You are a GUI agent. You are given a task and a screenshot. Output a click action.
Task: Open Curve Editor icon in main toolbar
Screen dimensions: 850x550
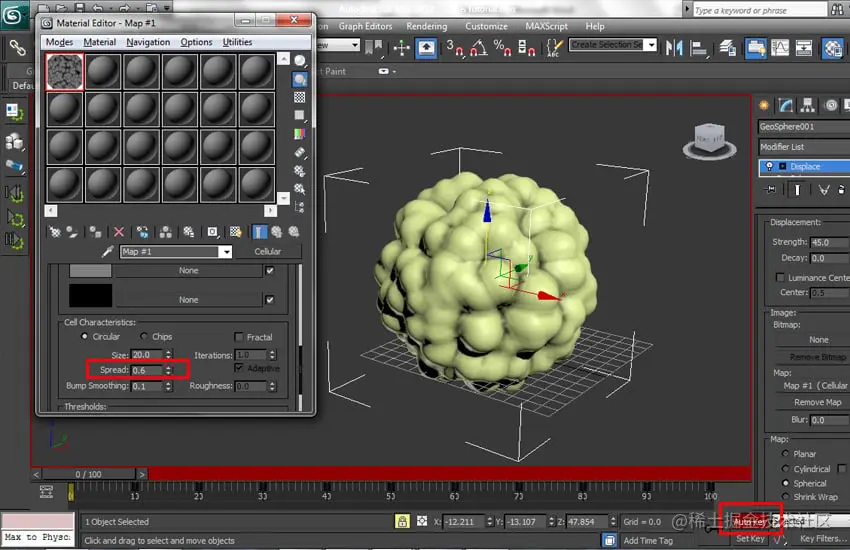click(x=780, y=48)
